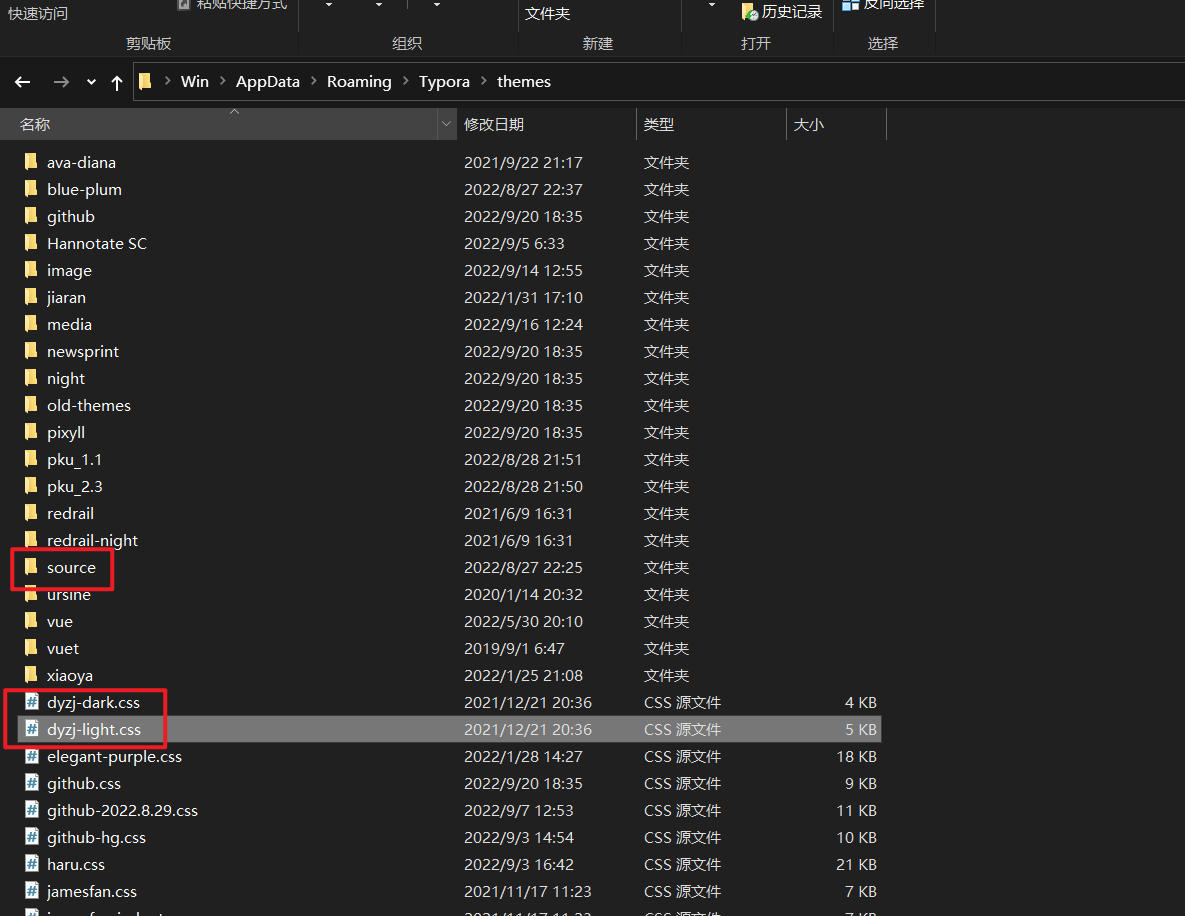Open 历史记录 in the ribbon
This screenshot has width=1185, height=916.
click(783, 11)
